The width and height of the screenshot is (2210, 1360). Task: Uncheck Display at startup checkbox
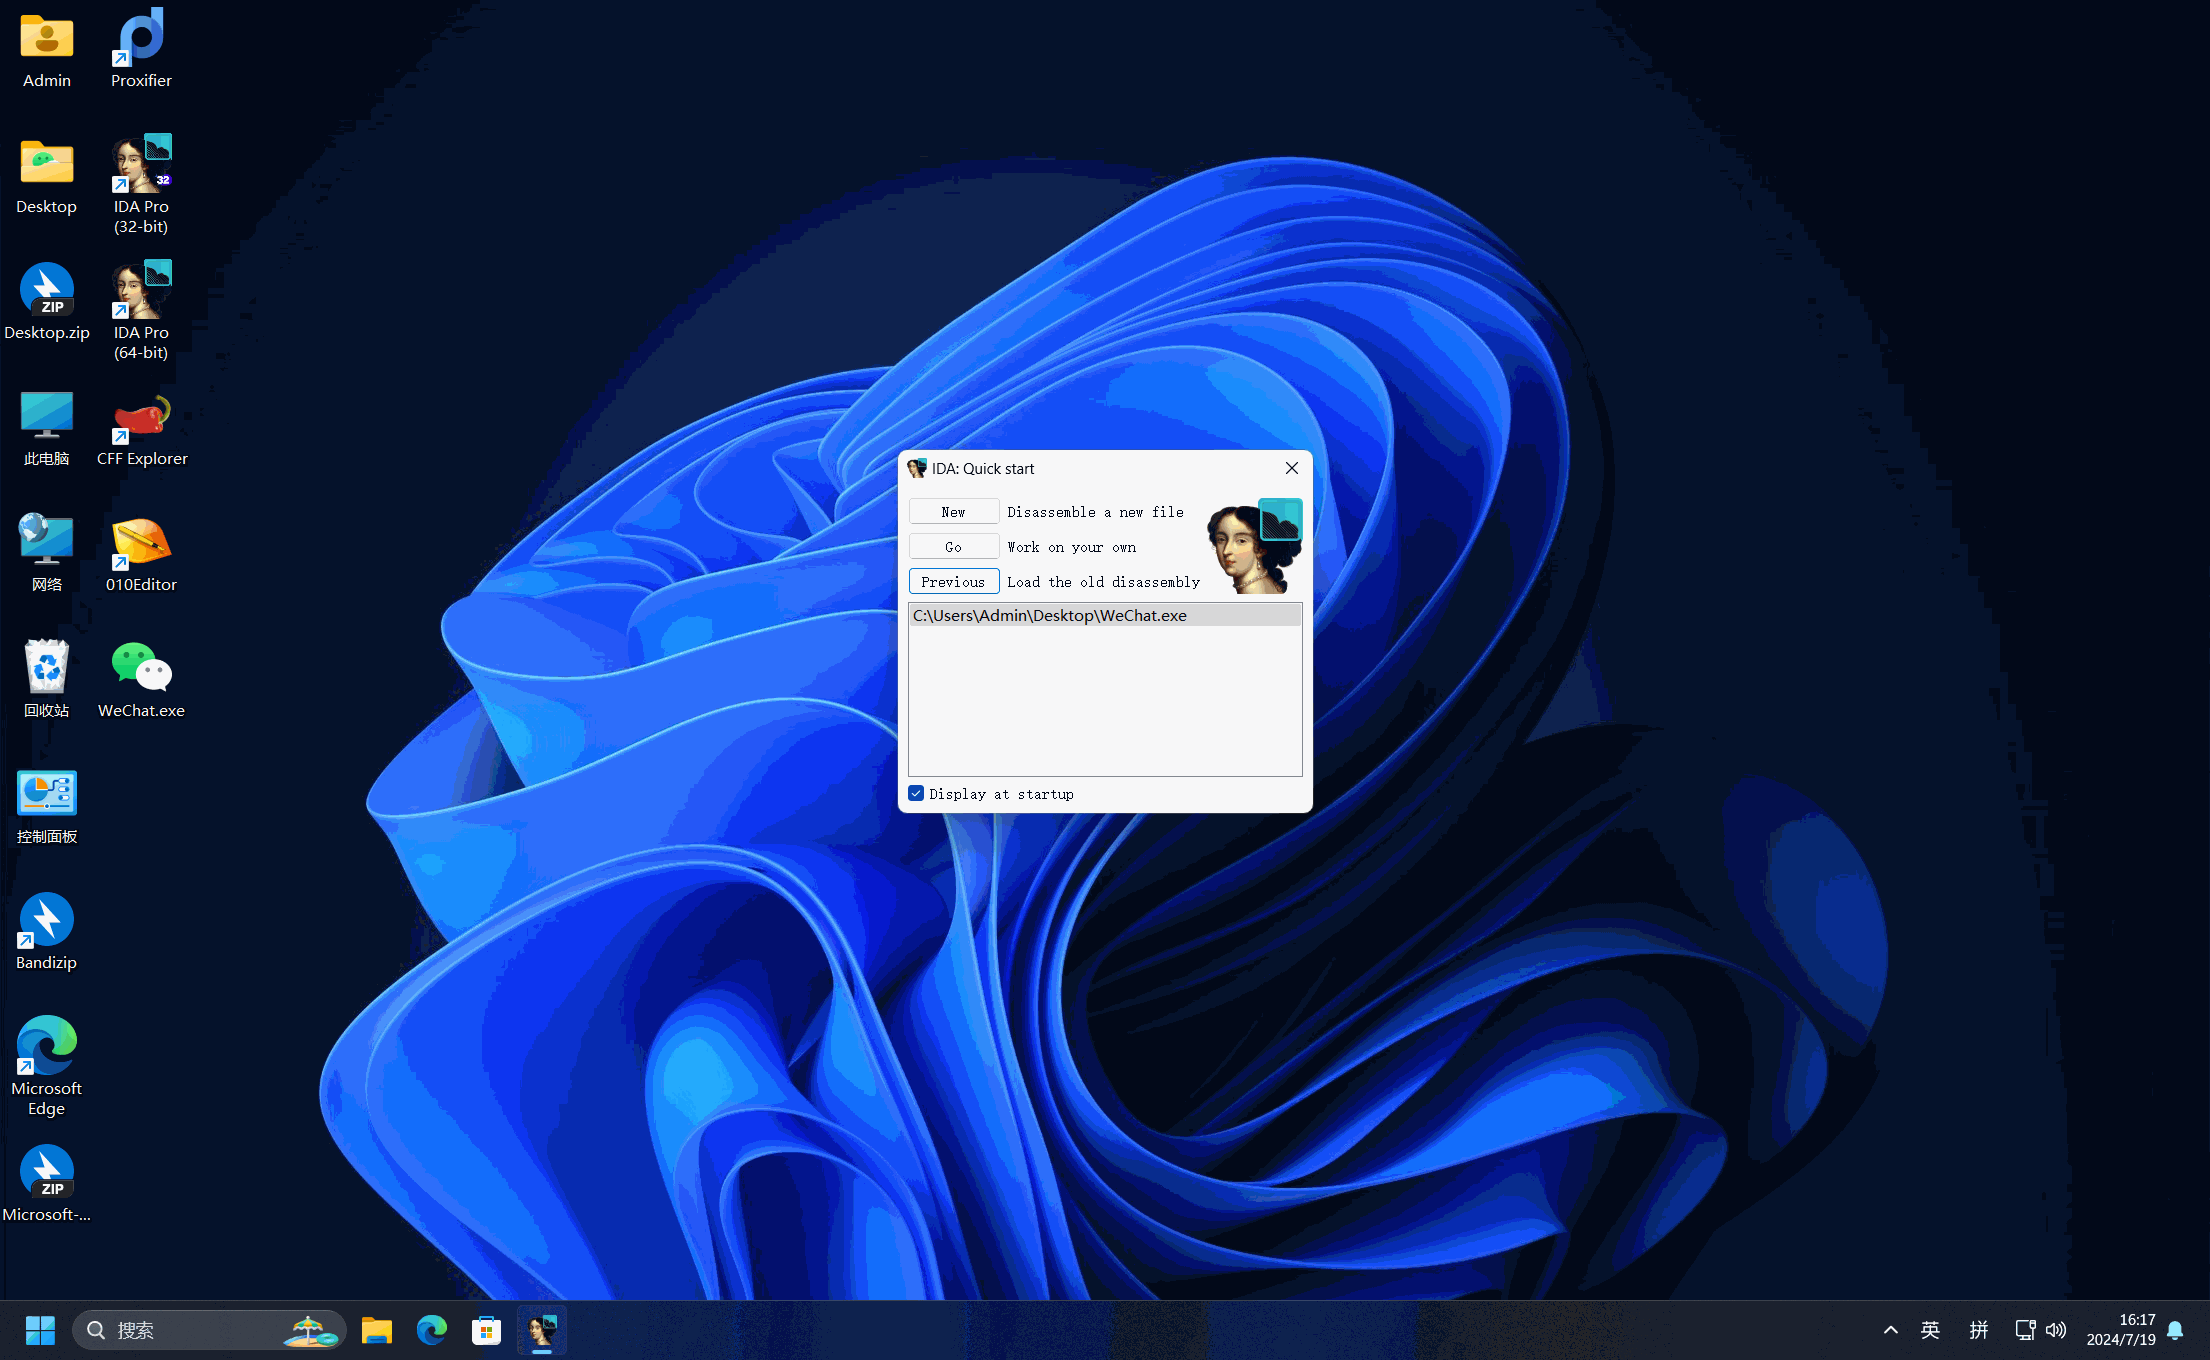coord(916,794)
